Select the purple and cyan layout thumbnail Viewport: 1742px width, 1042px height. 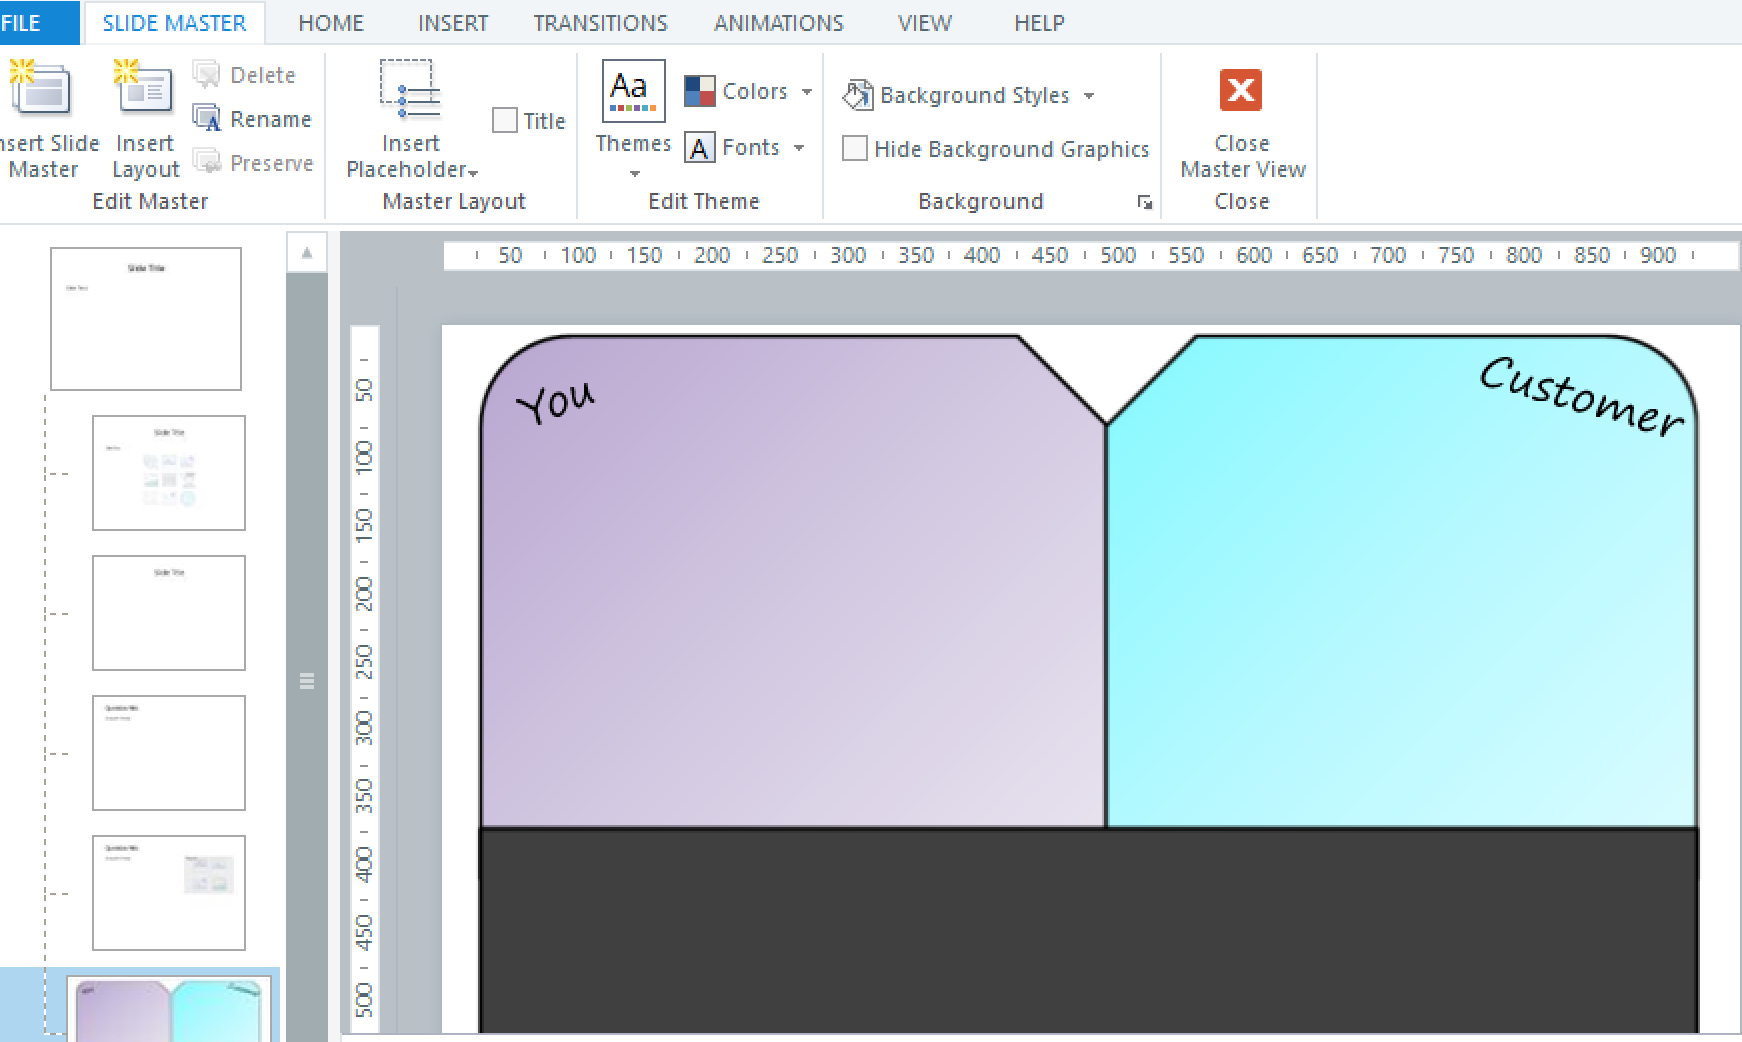169,1009
